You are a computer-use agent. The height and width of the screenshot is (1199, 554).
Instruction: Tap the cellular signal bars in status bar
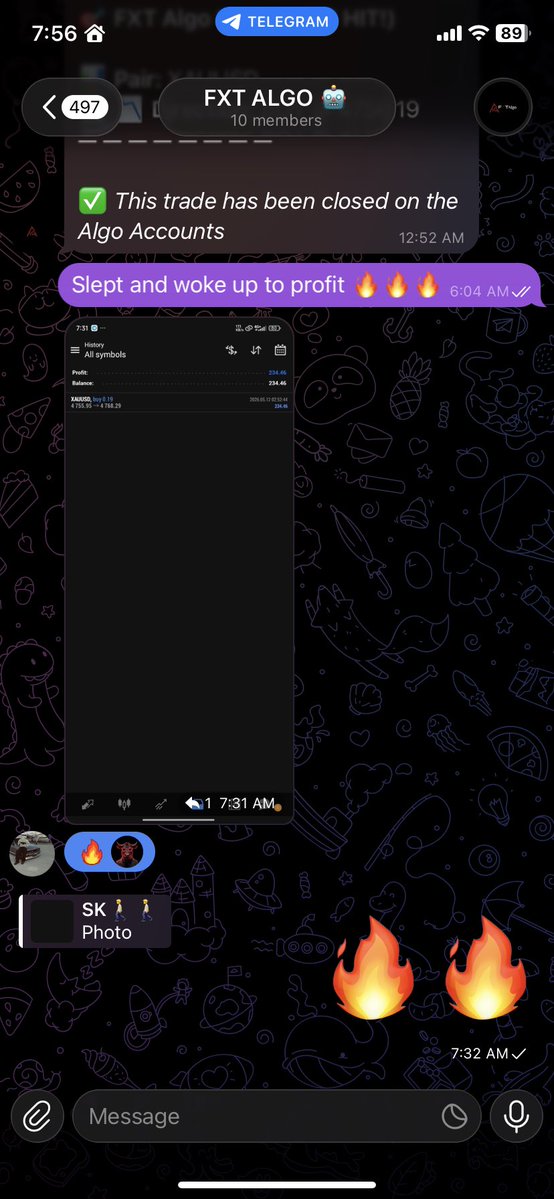(449, 34)
